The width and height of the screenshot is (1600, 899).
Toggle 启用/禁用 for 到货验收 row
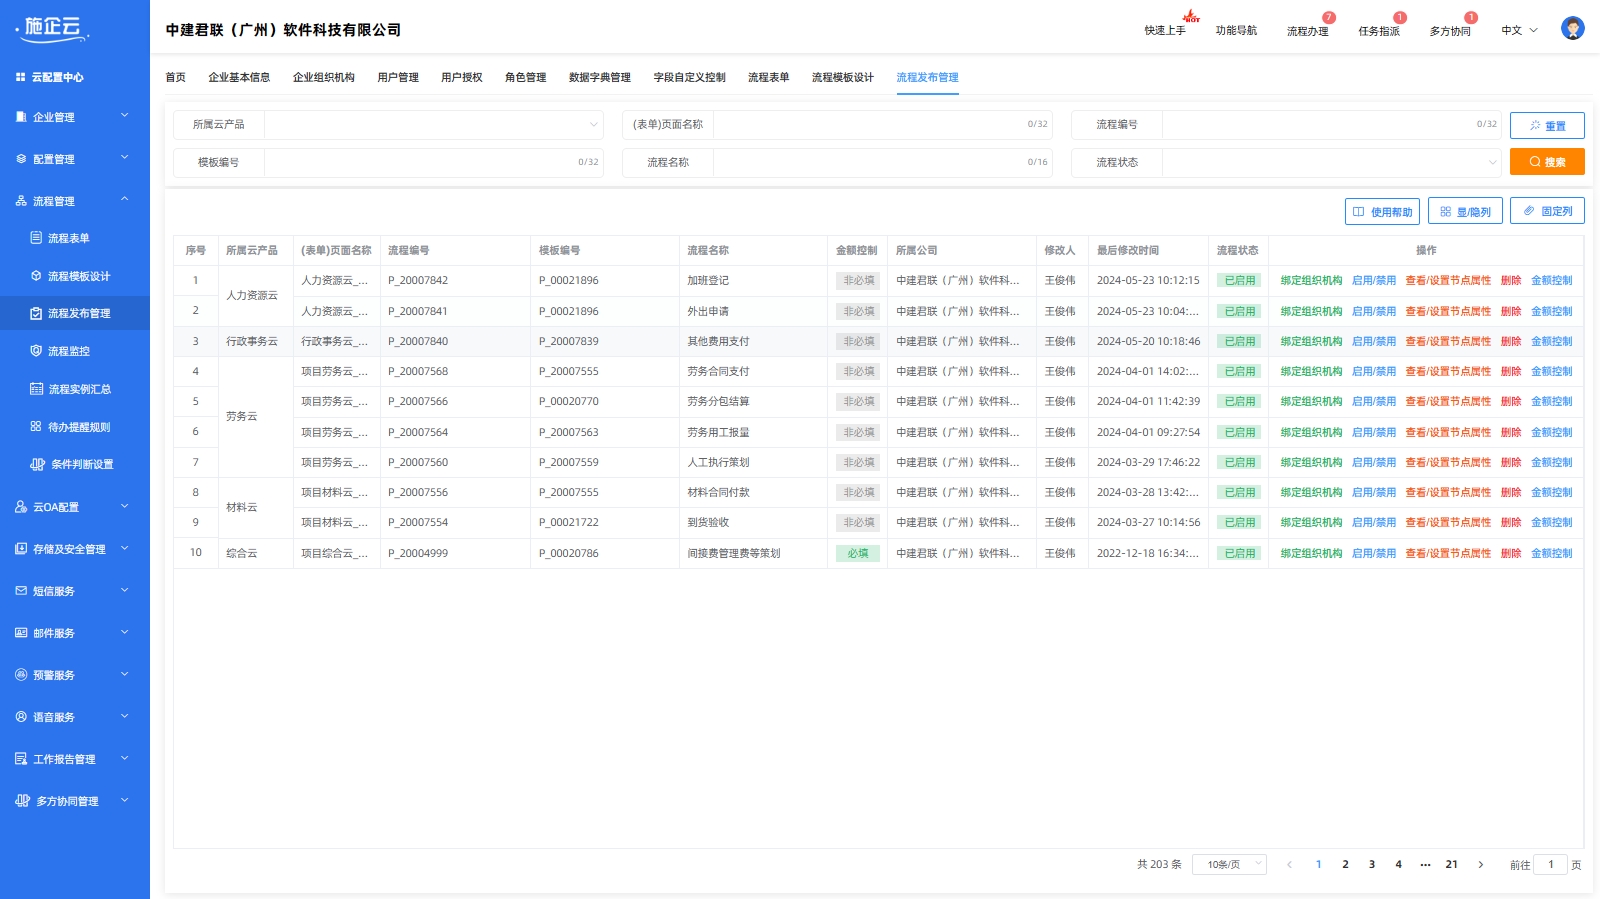point(1373,523)
